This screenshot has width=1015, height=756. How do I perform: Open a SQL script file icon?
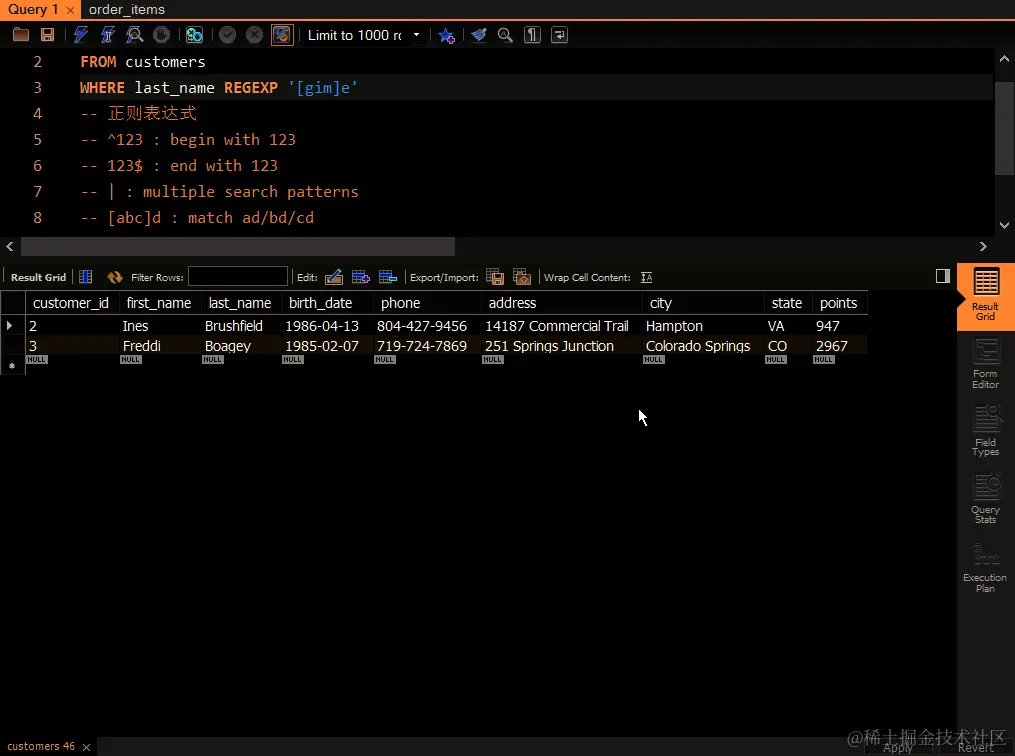coord(21,35)
